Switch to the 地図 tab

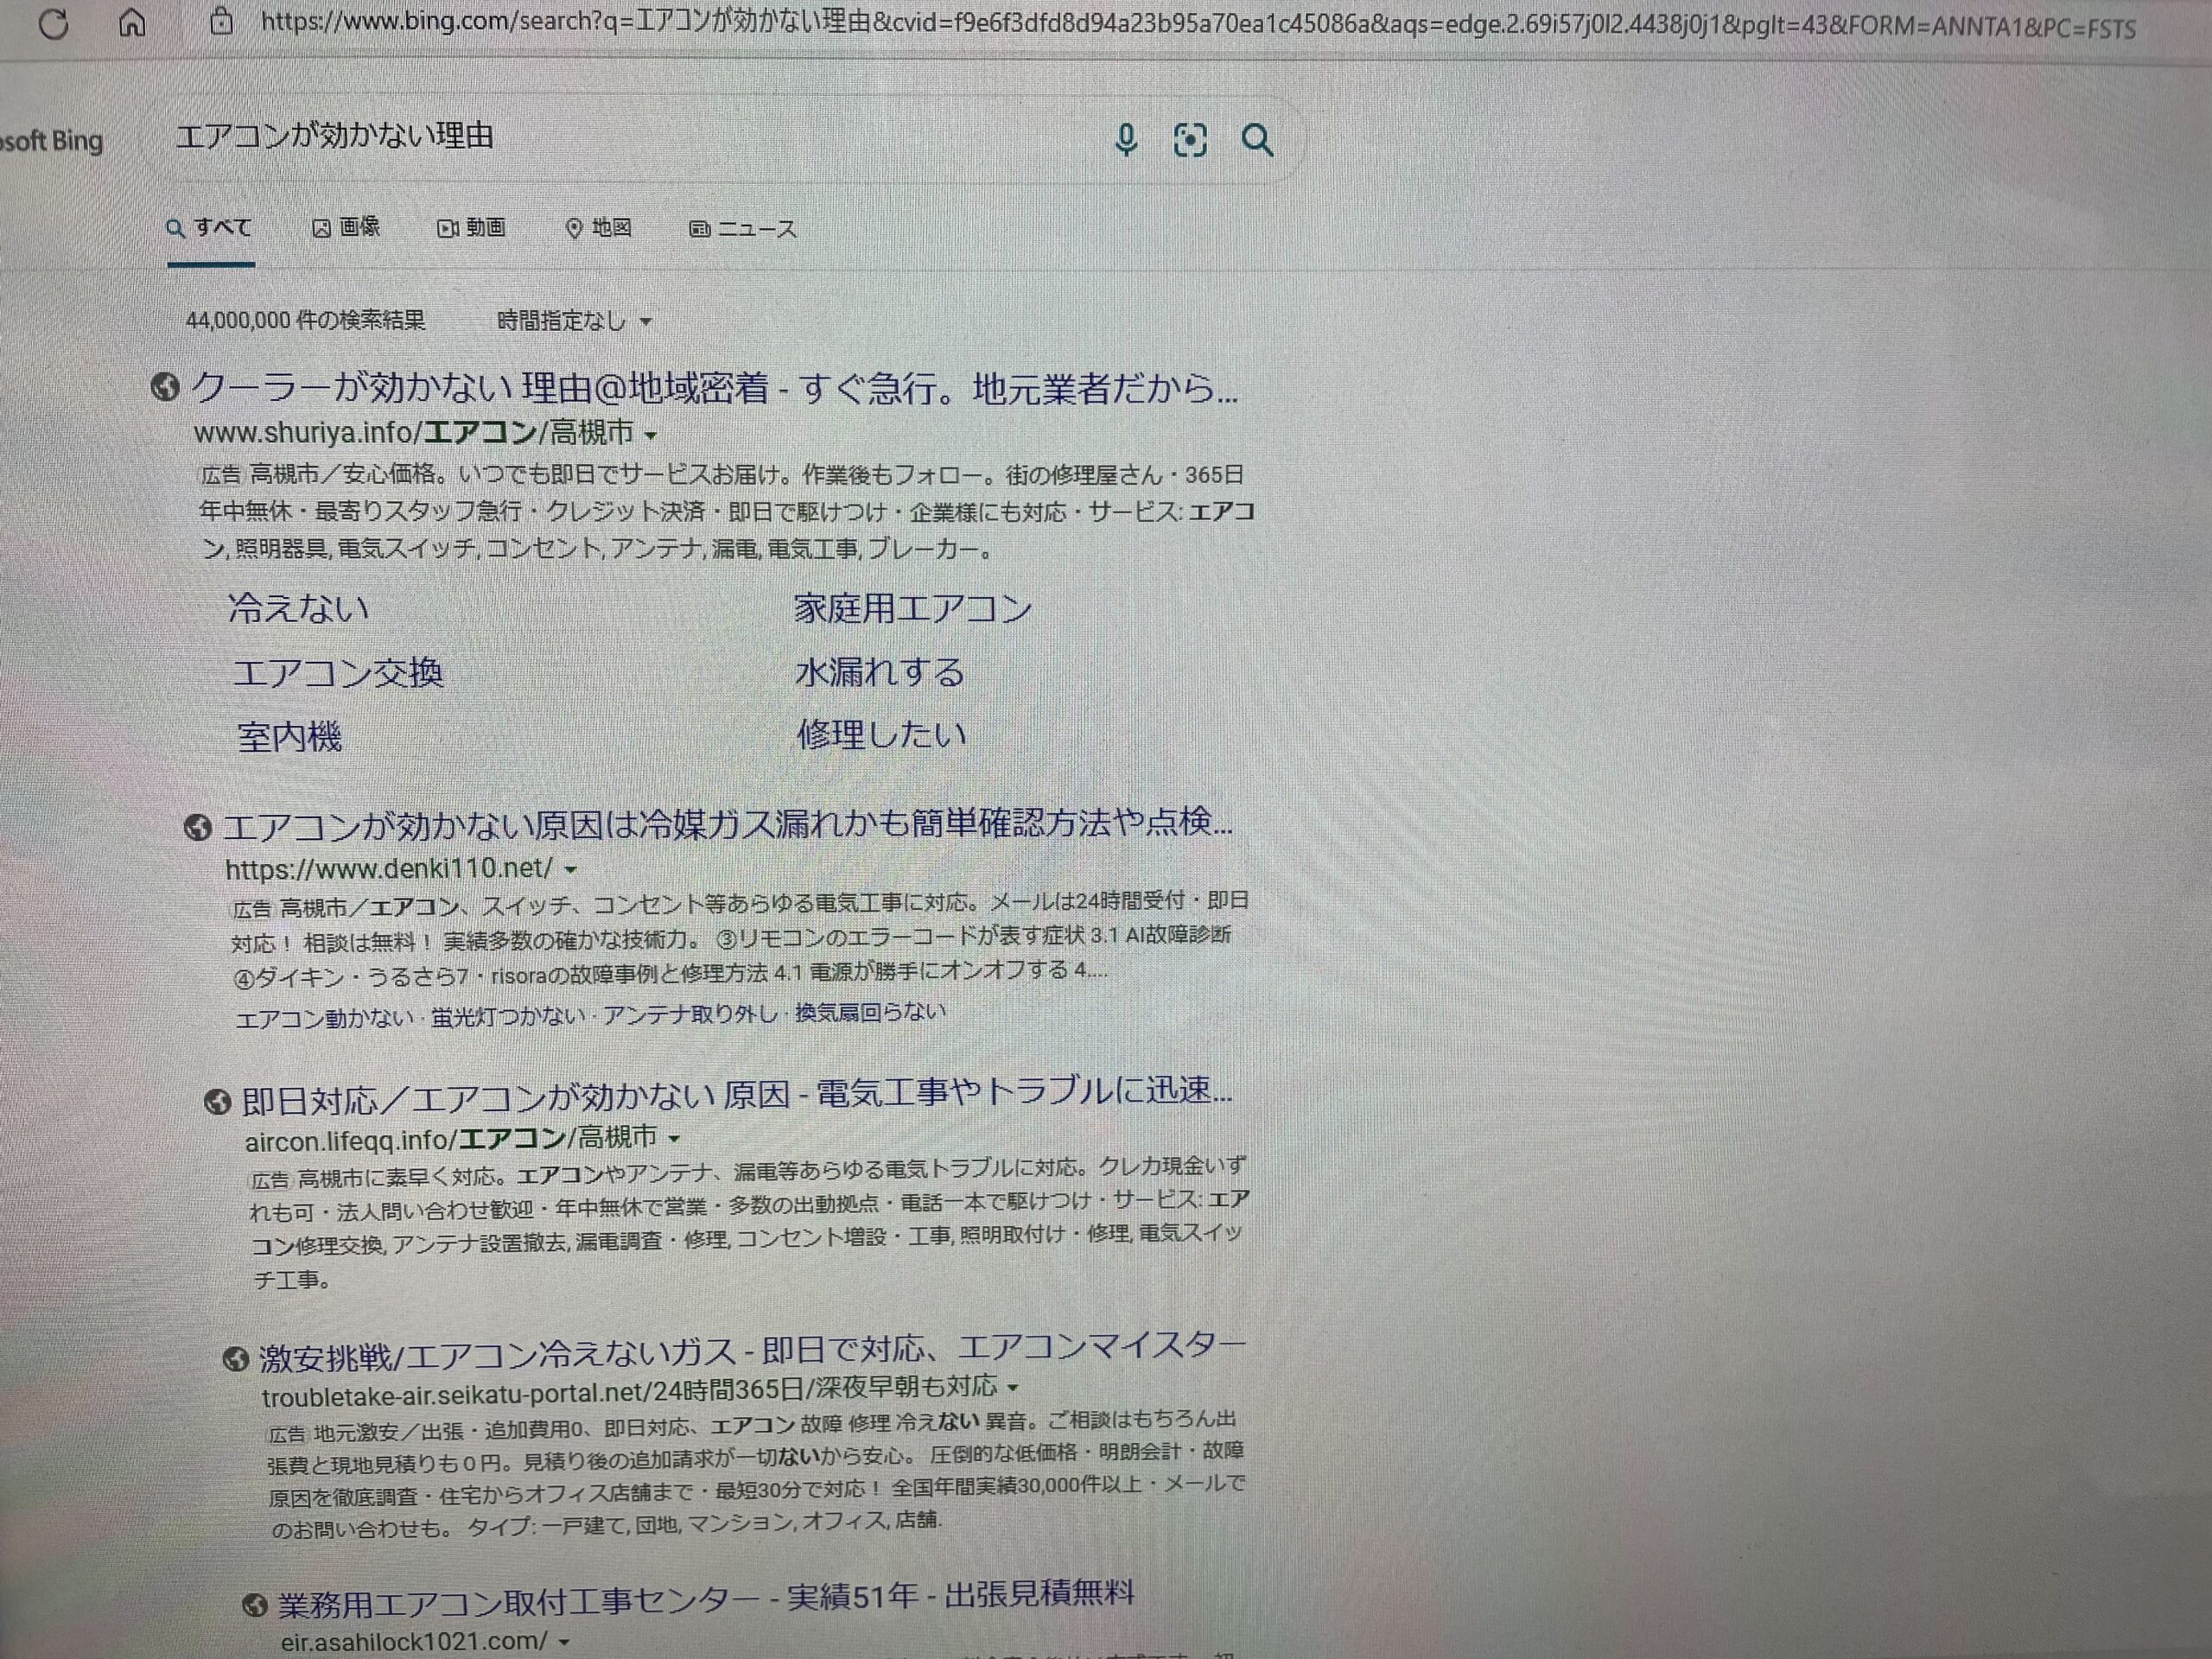[x=598, y=229]
